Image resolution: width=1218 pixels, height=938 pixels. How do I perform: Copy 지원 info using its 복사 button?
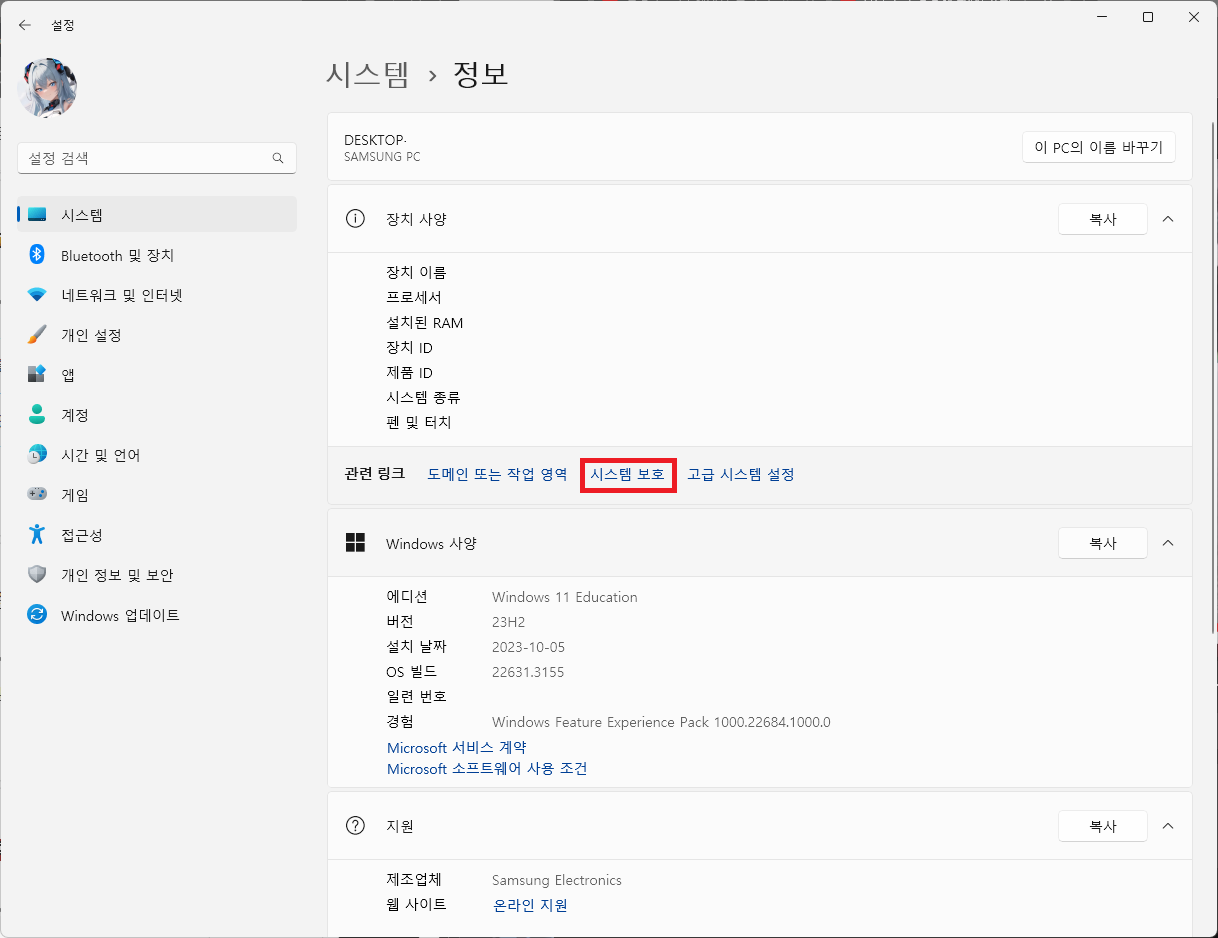click(x=1102, y=826)
